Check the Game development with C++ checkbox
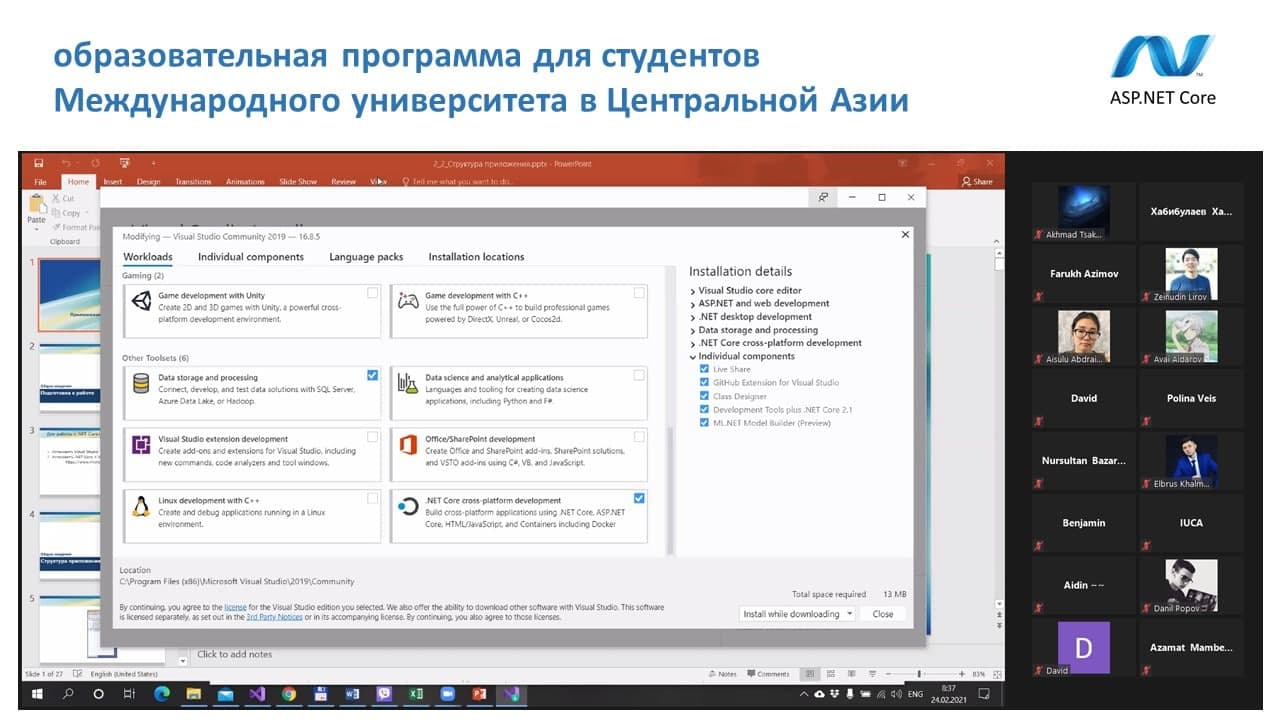 (639, 293)
